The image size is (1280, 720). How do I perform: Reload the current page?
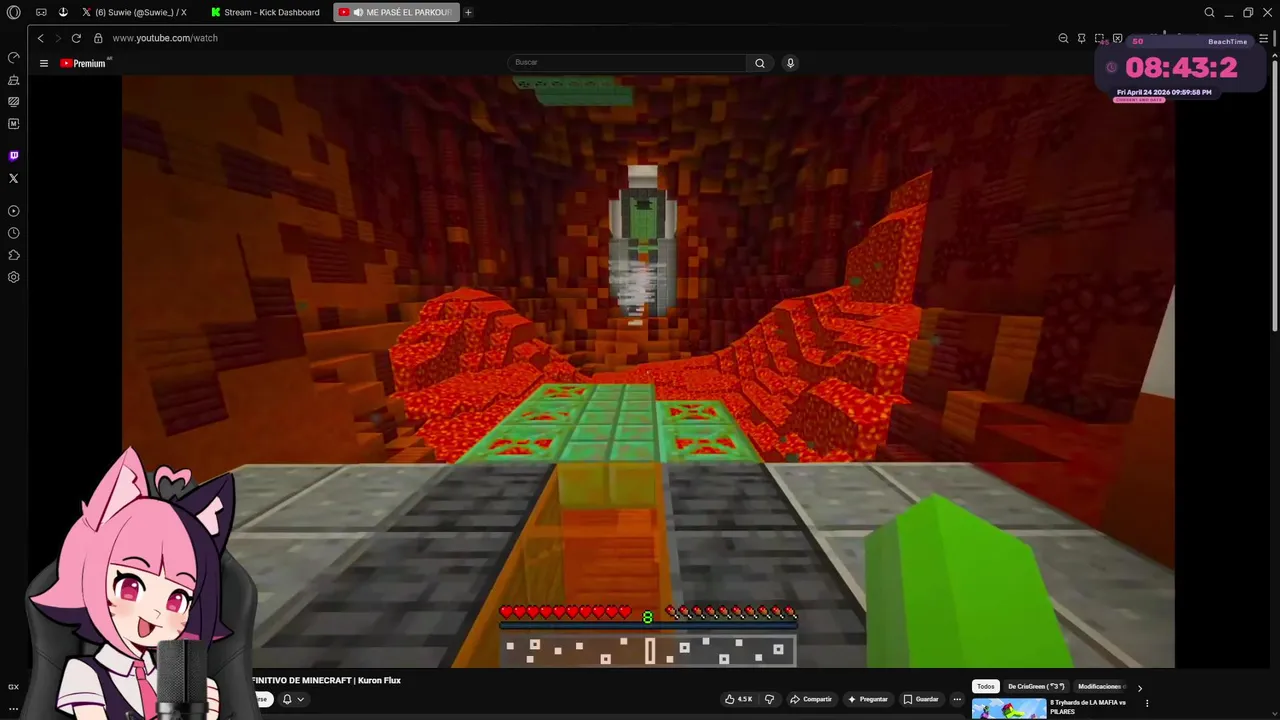76,38
